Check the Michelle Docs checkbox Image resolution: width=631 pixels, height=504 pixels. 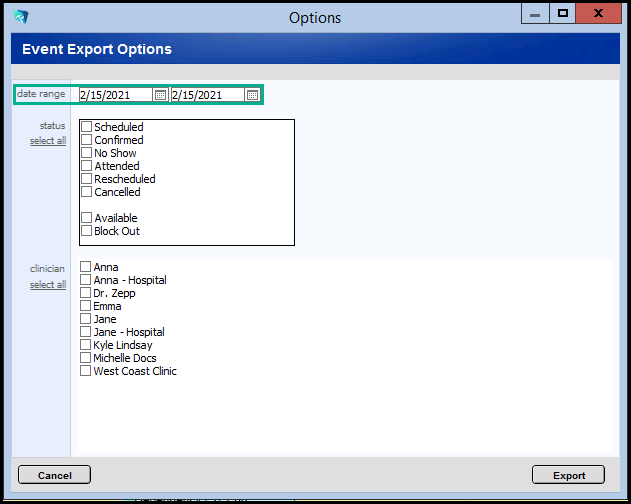click(85, 357)
